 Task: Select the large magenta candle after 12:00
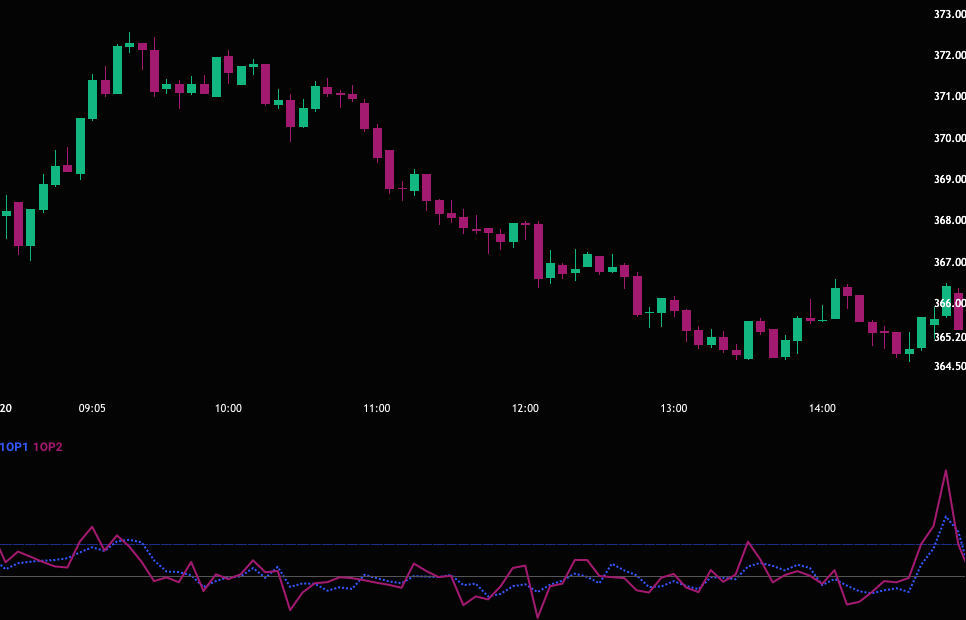(x=538, y=251)
